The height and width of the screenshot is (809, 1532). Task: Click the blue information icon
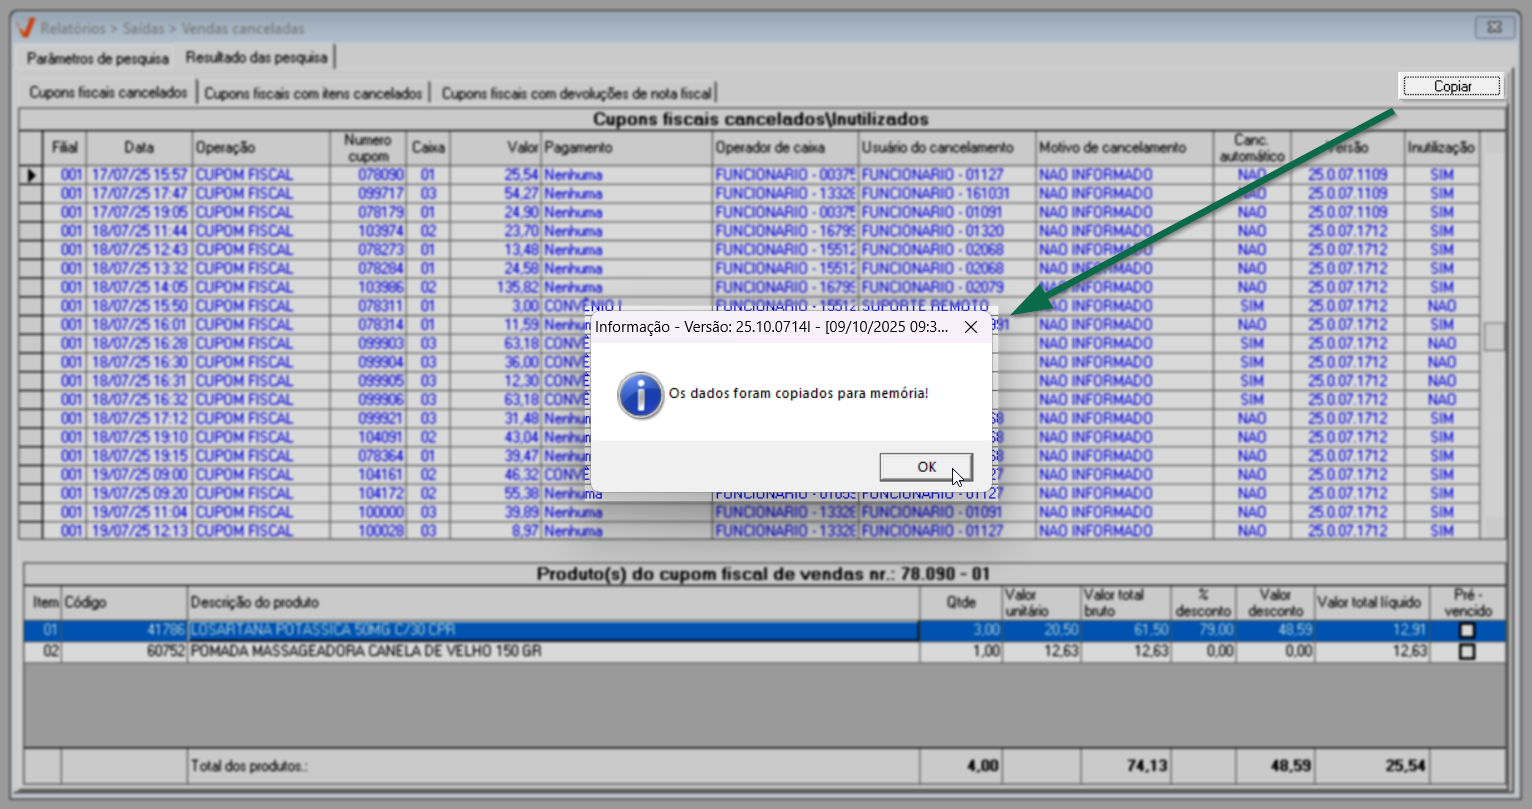click(640, 394)
